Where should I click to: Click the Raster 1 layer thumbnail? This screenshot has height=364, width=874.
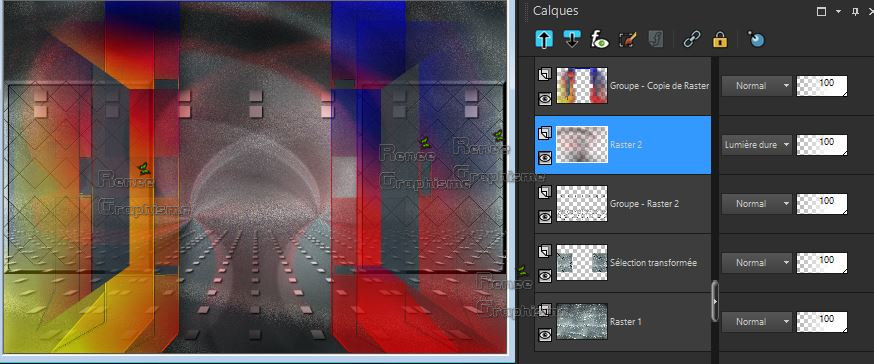click(x=582, y=322)
